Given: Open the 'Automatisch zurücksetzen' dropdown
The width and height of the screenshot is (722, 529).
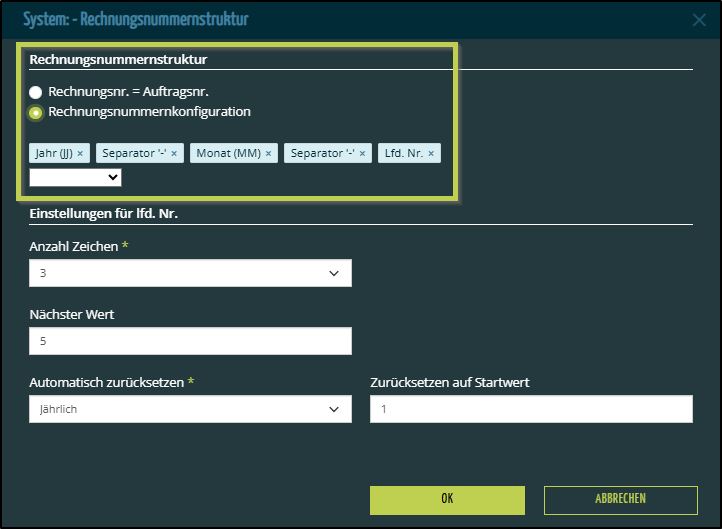Looking at the screenshot, I should pos(190,409).
